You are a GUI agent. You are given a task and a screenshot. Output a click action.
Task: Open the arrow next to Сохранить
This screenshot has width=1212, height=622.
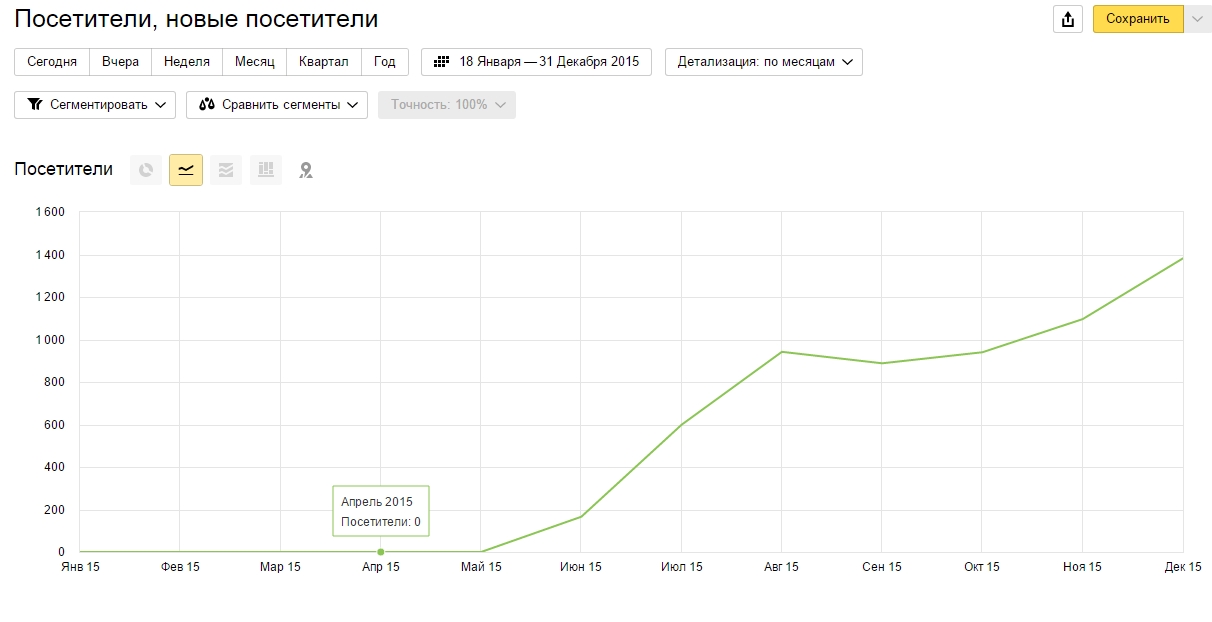[x=1198, y=19]
